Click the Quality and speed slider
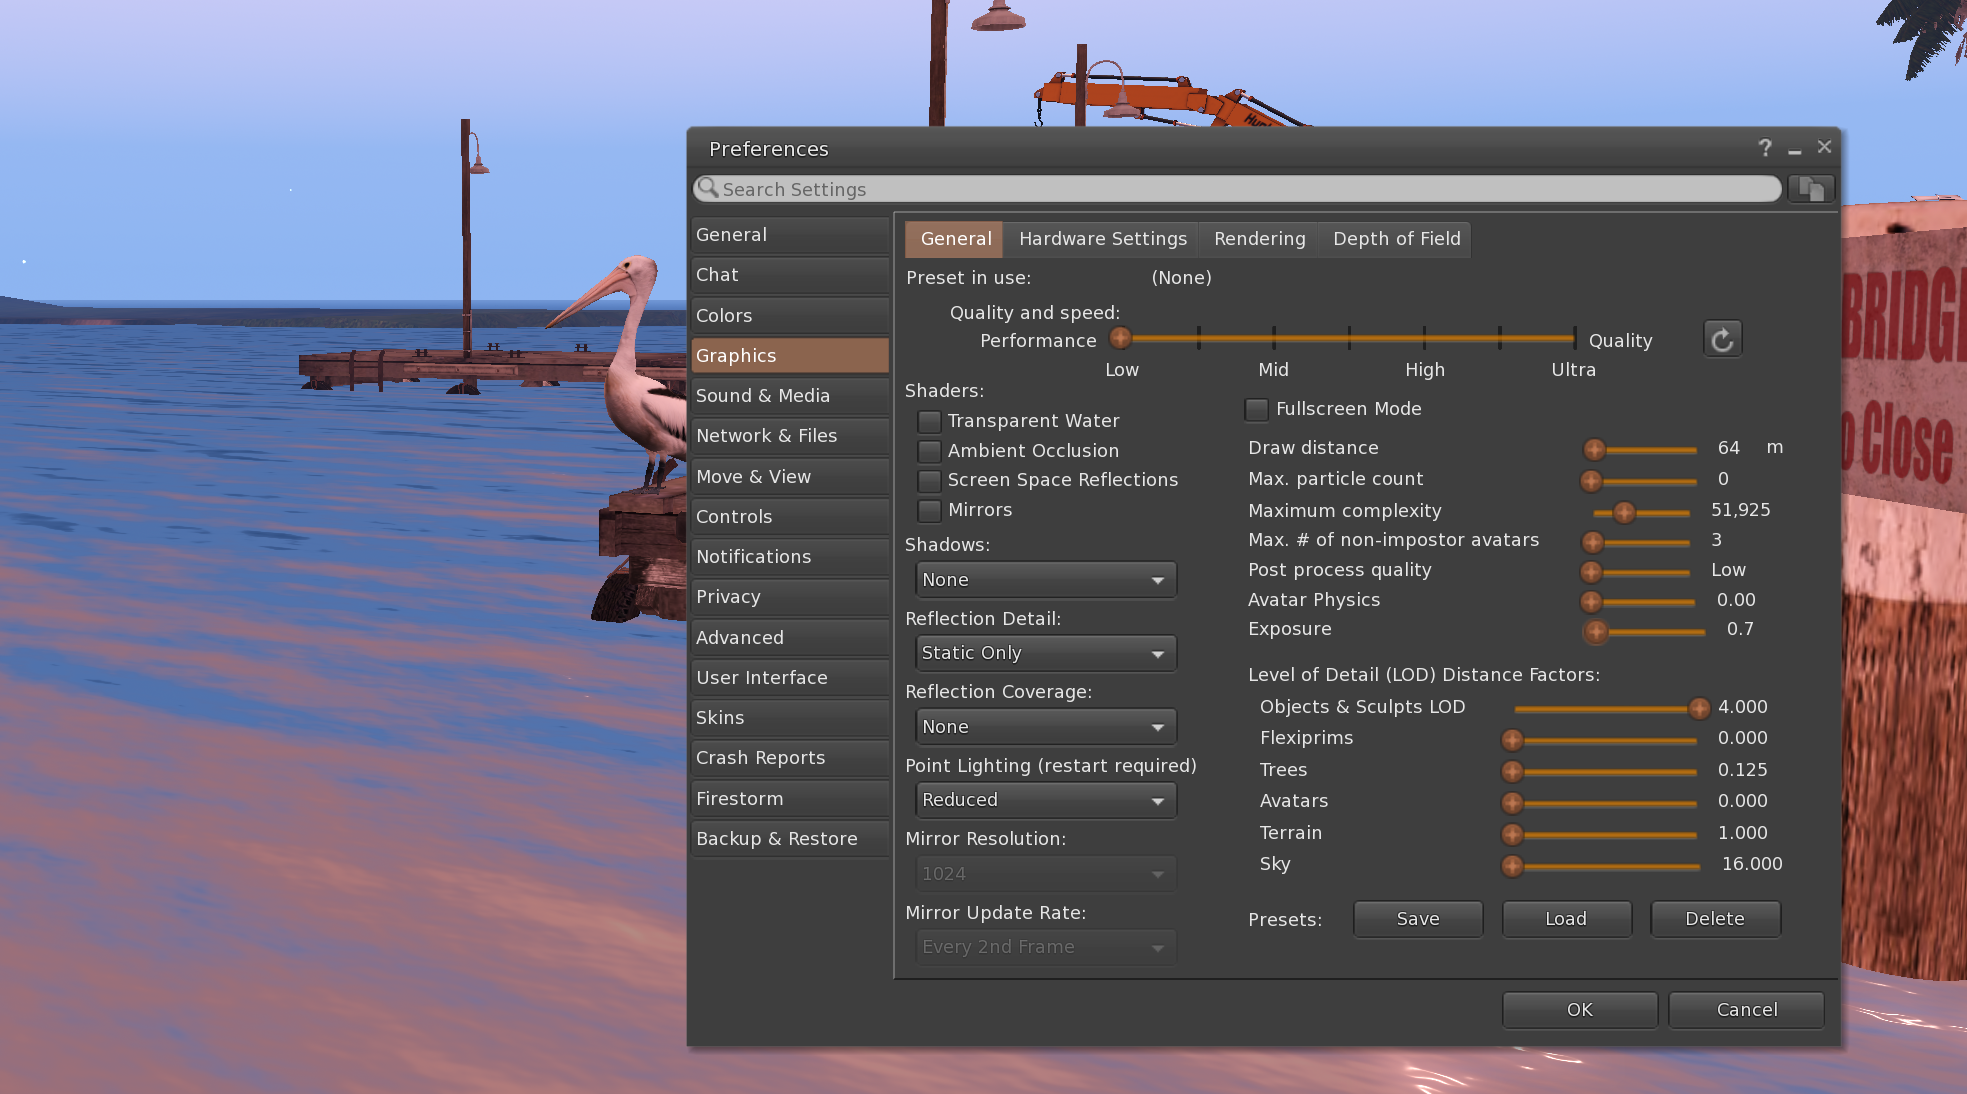Image resolution: width=1967 pixels, height=1094 pixels. (x=1344, y=339)
